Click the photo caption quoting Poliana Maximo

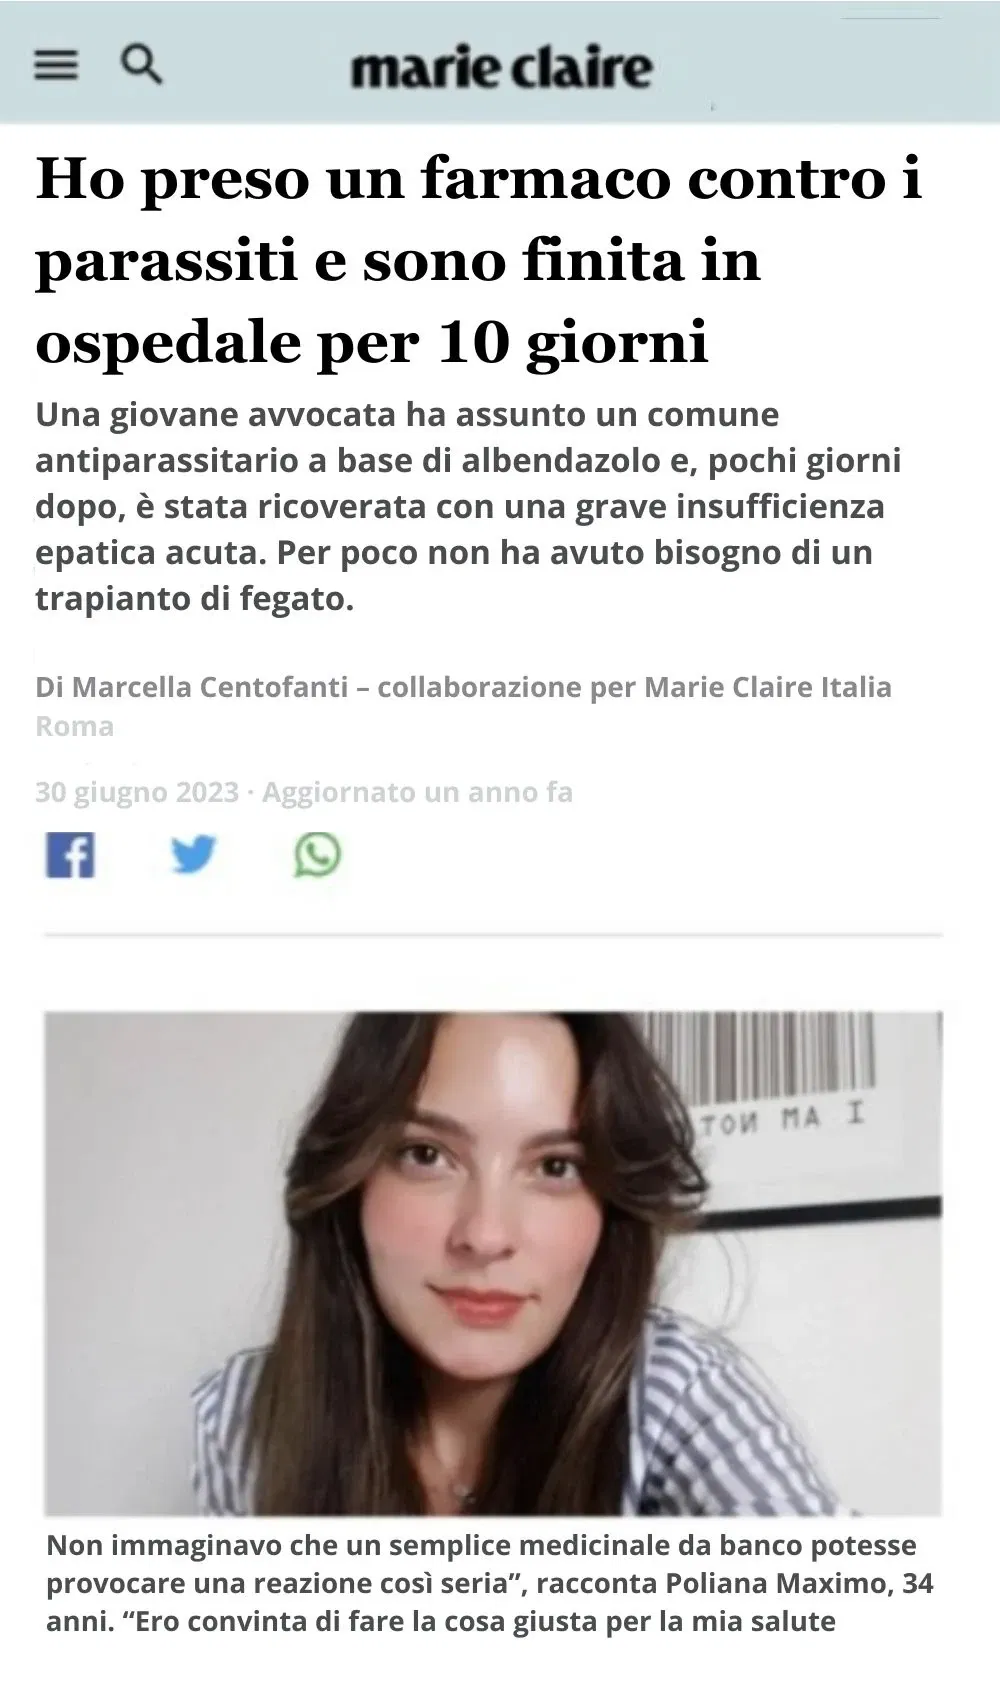pos(490,1583)
